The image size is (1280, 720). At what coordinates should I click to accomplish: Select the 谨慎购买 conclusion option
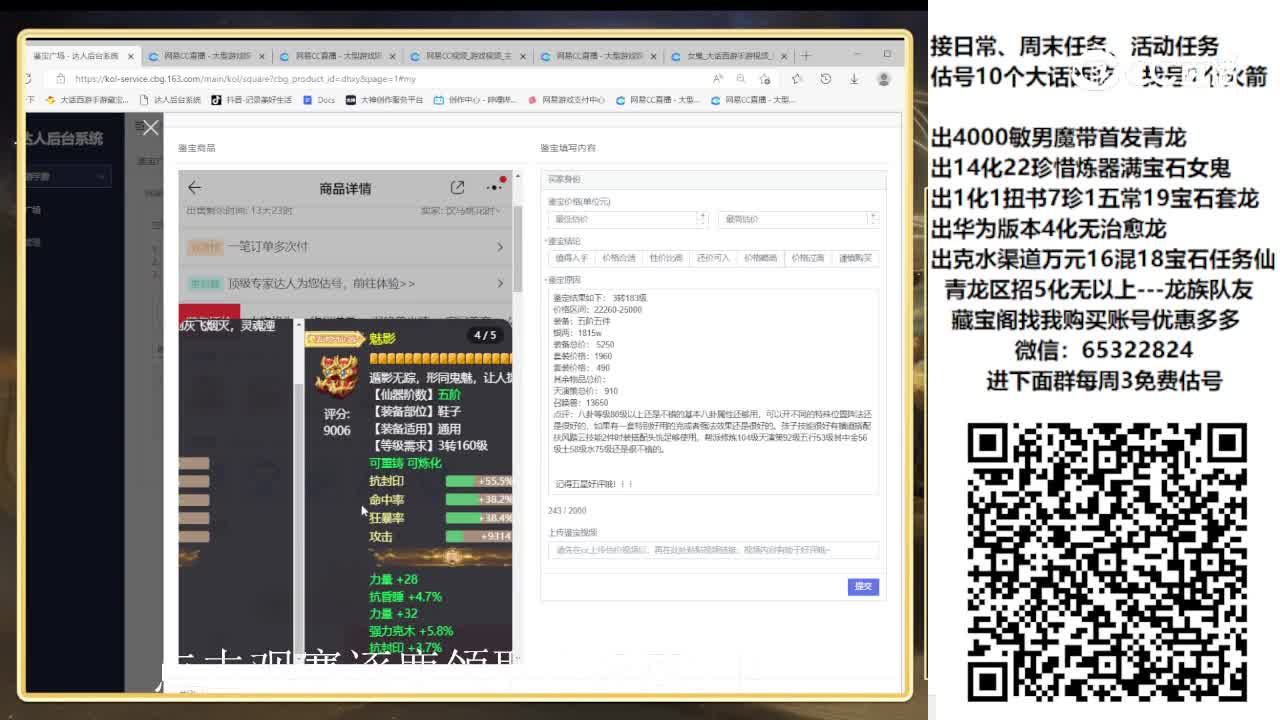(855, 258)
